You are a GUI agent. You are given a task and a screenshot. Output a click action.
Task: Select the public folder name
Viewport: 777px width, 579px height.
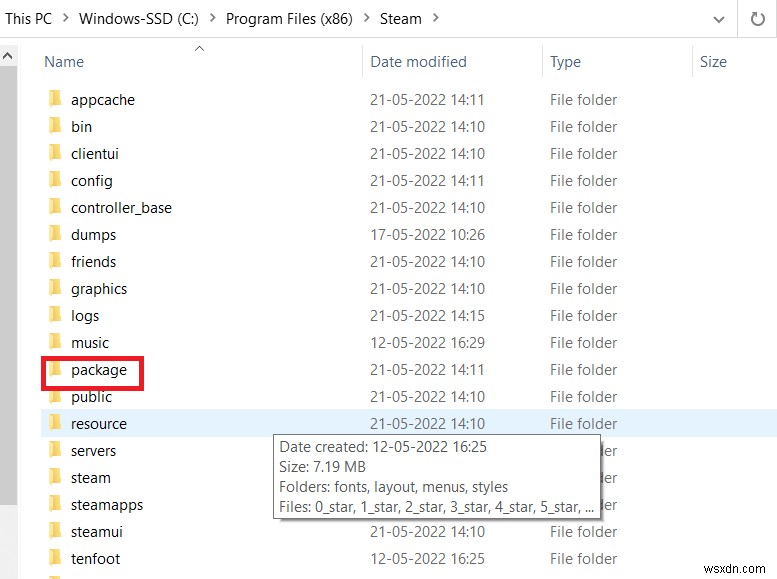point(91,397)
